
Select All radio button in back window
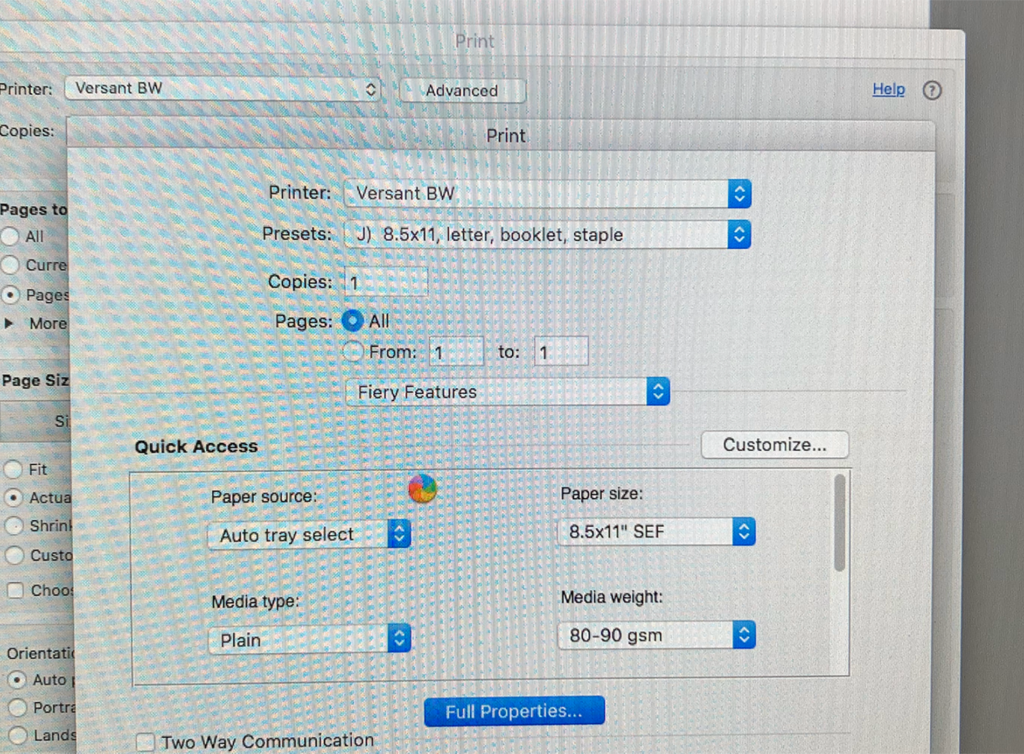coord(10,236)
